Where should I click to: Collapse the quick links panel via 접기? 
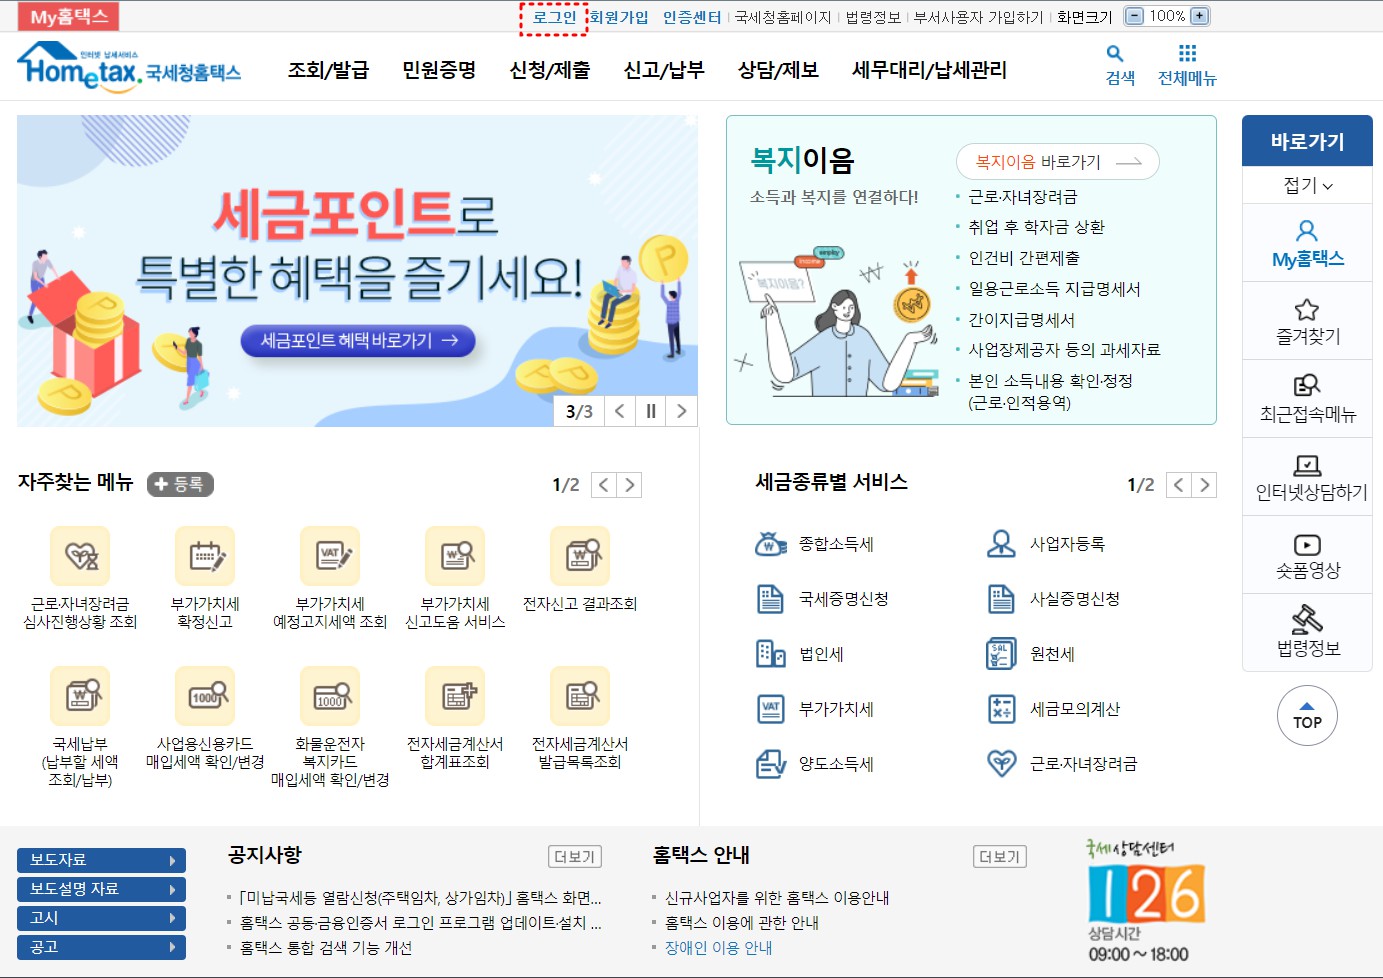tap(1307, 184)
